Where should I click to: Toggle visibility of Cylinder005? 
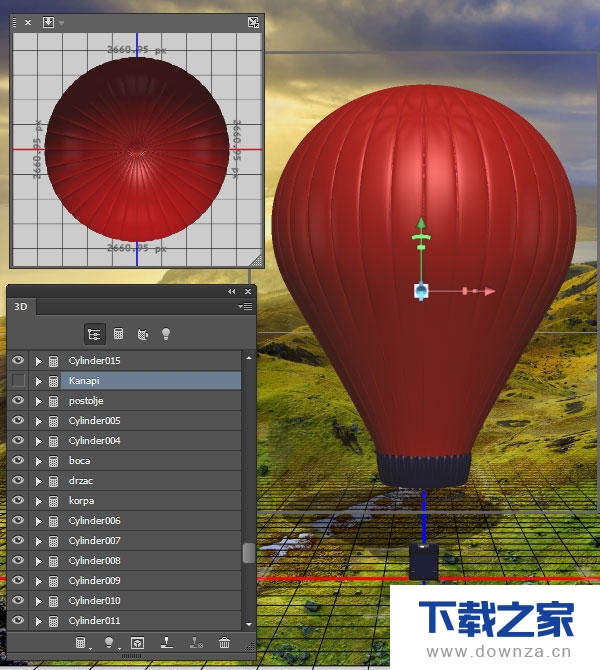click(x=18, y=420)
